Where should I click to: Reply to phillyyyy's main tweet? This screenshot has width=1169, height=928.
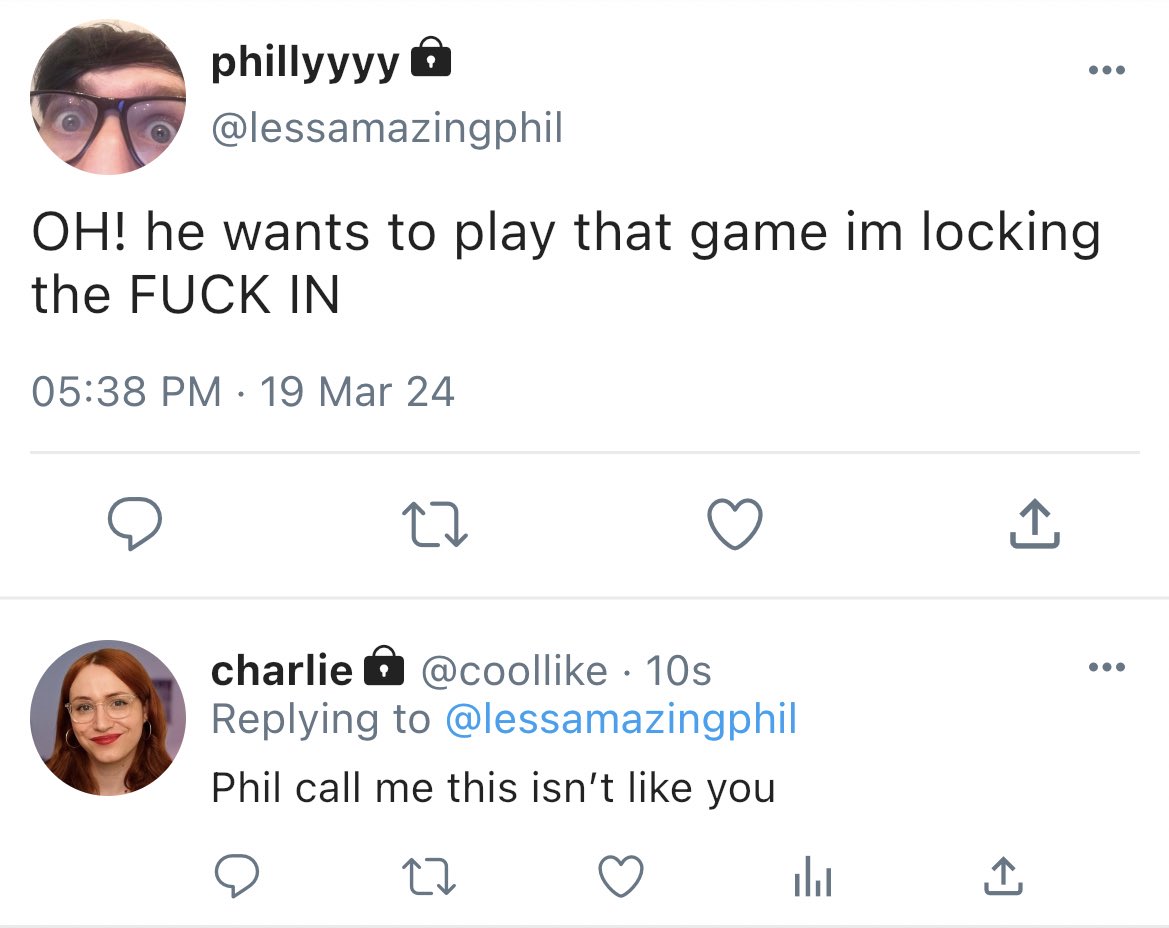pyautogui.click(x=134, y=523)
